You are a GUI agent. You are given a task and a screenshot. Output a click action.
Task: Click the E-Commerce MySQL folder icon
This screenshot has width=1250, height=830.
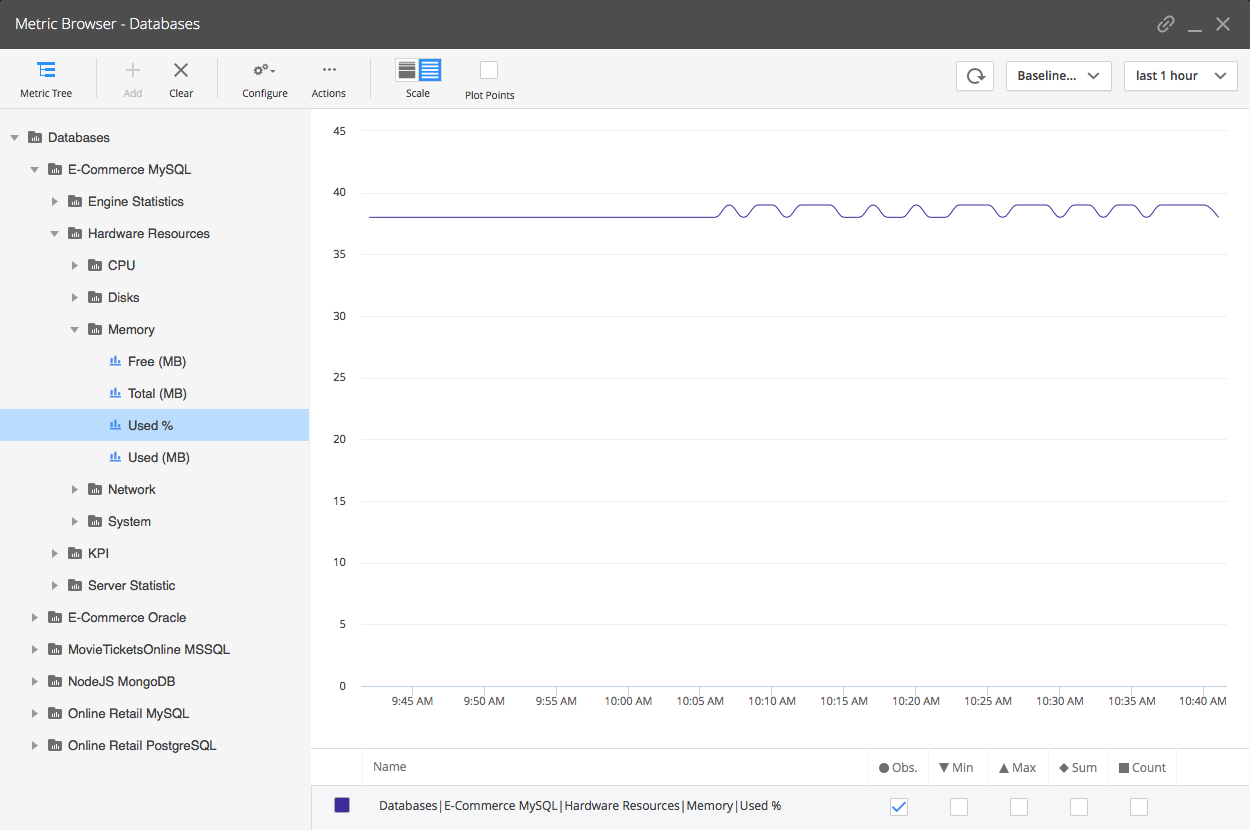pos(55,169)
